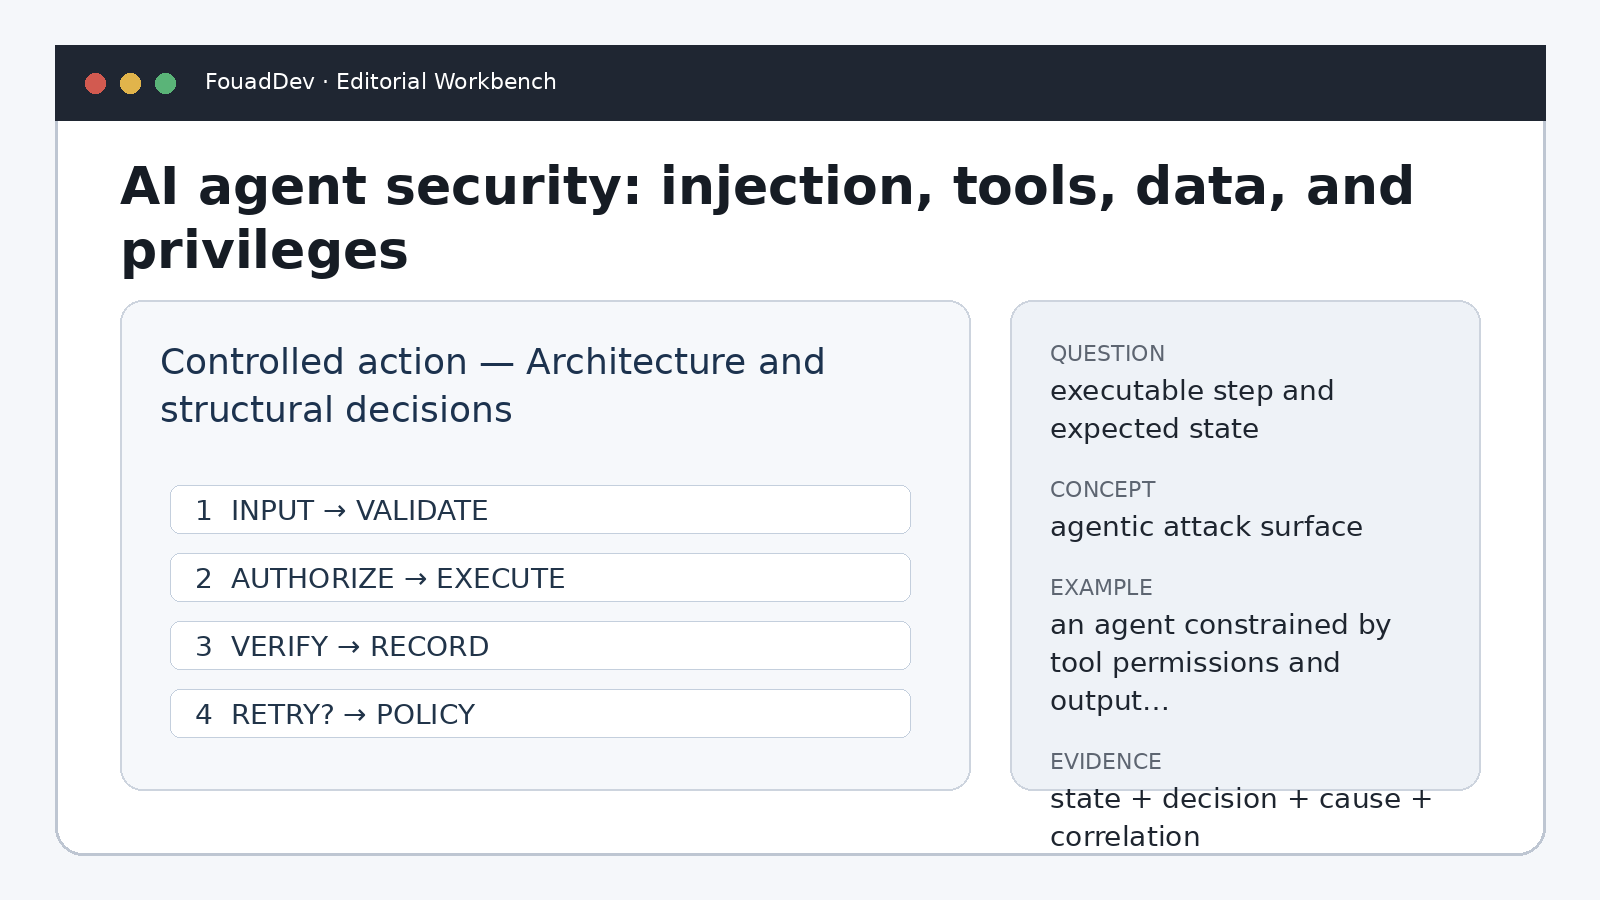Image resolution: width=1600 pixels, height=900 pixels.
Task: Click the number 1 in the first step
Action: [x=204, y=511]
